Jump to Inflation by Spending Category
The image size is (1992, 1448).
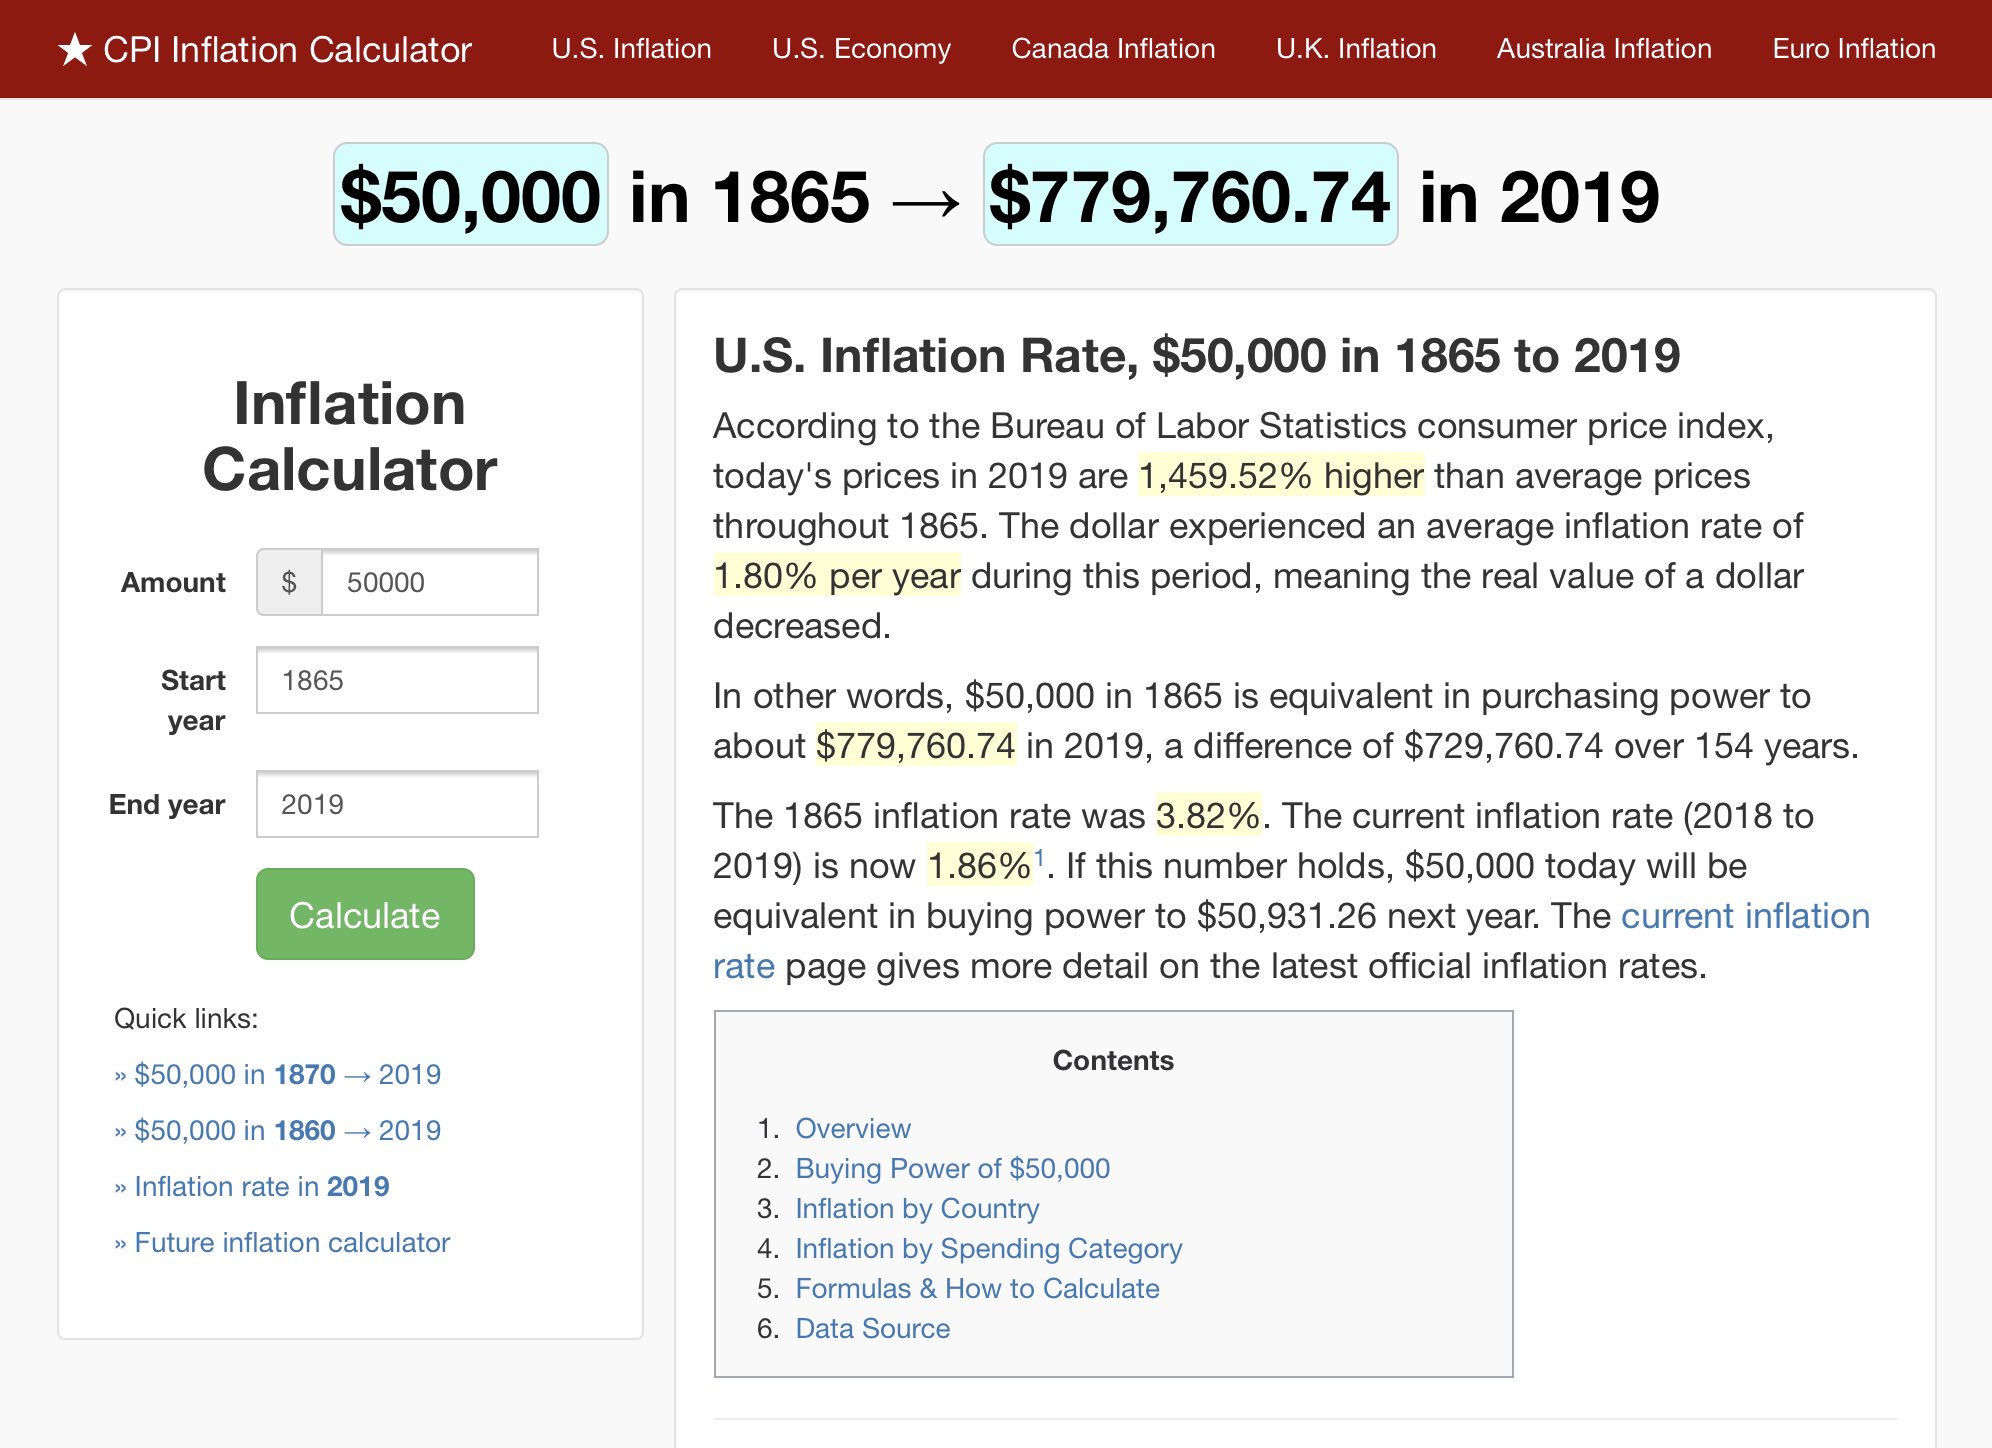click(988, 1249)
